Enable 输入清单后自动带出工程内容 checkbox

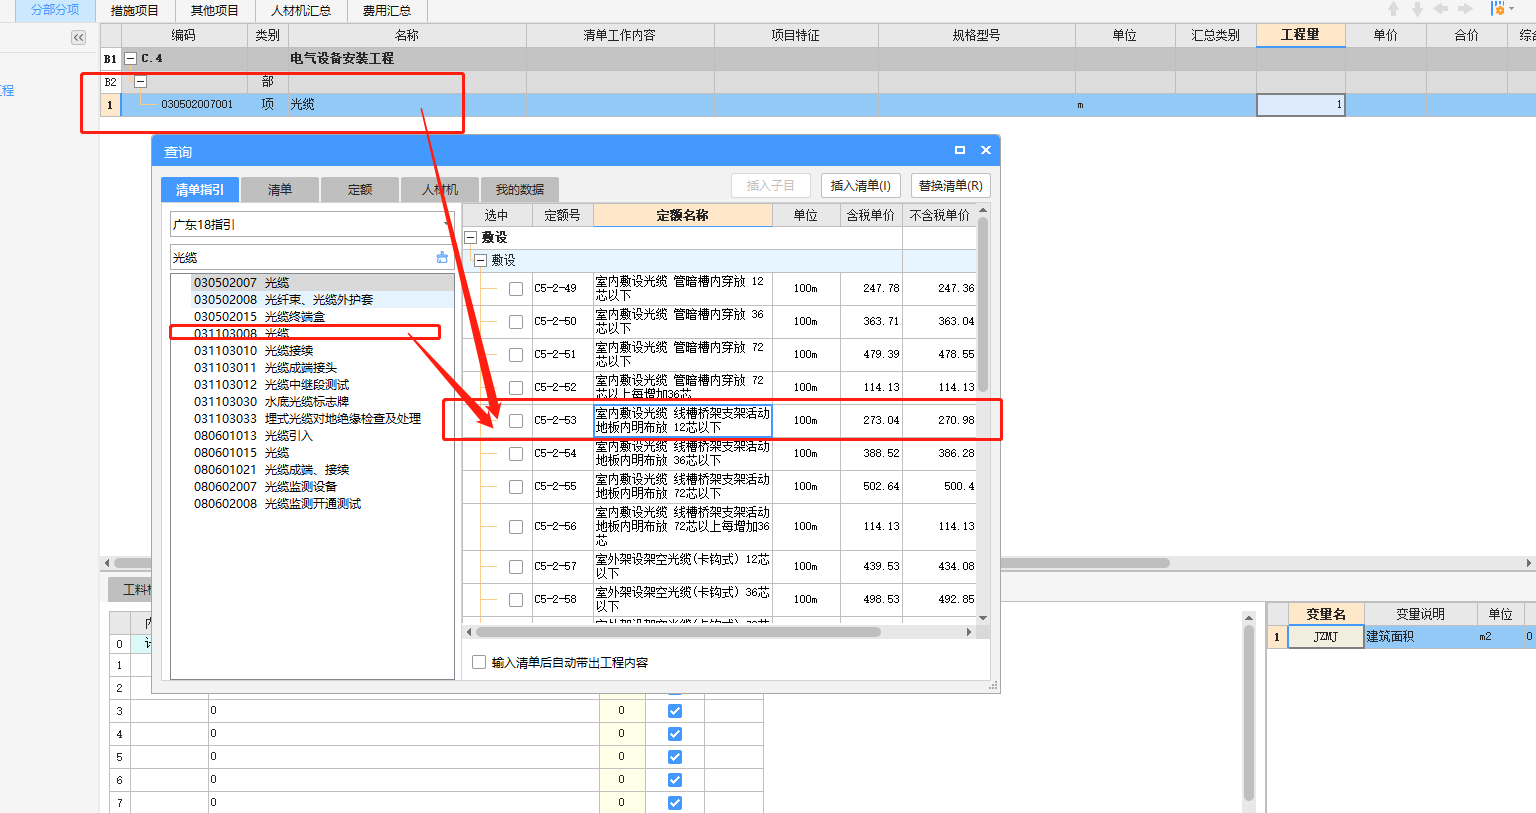click(x=479, y=662)
